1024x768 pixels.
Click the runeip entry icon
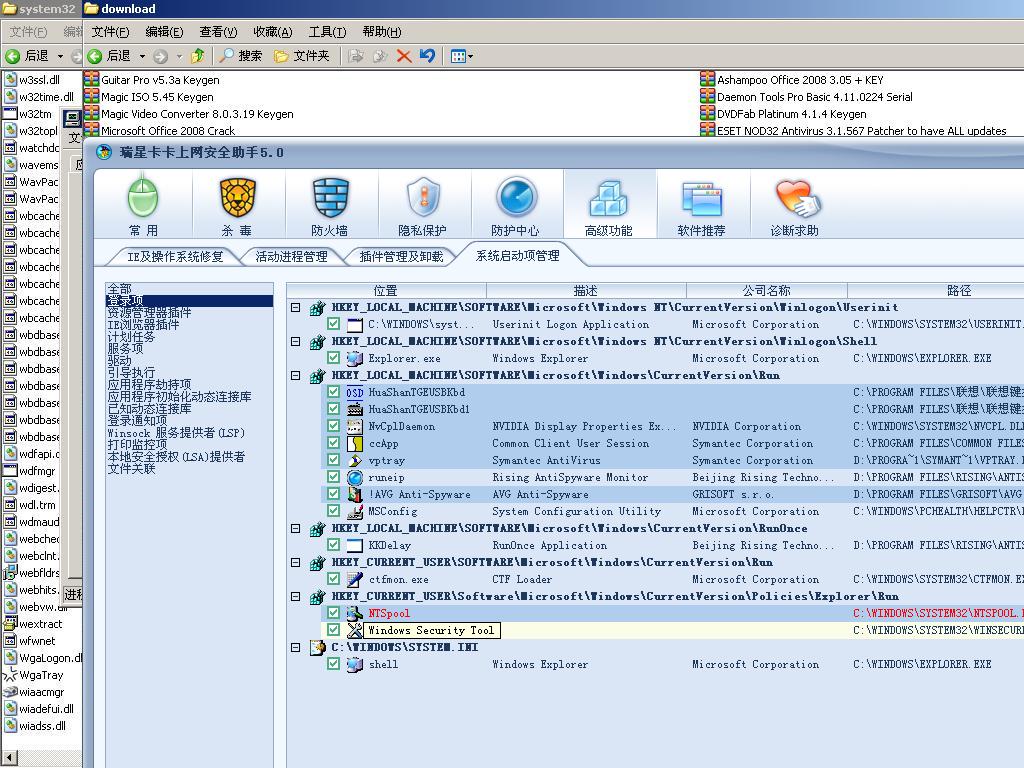(355, 477)
